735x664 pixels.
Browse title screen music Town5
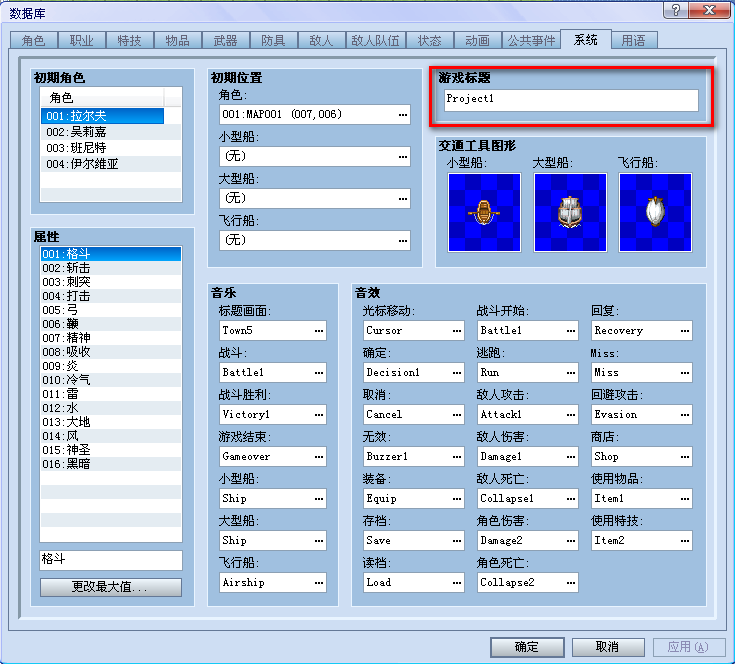(x=319, y=331)
